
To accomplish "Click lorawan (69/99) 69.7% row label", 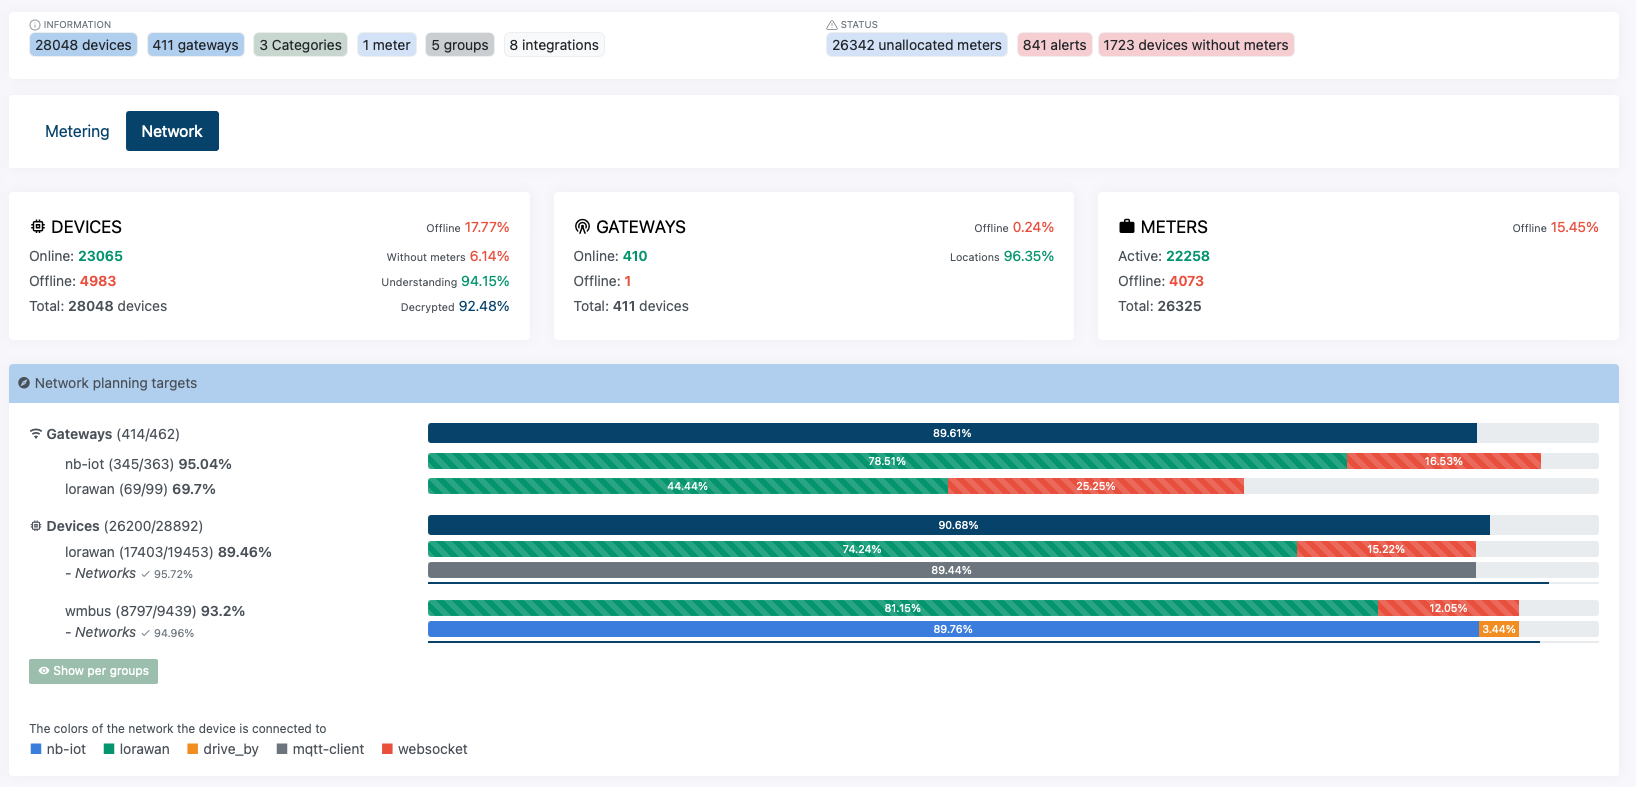I will pos(140,489).
